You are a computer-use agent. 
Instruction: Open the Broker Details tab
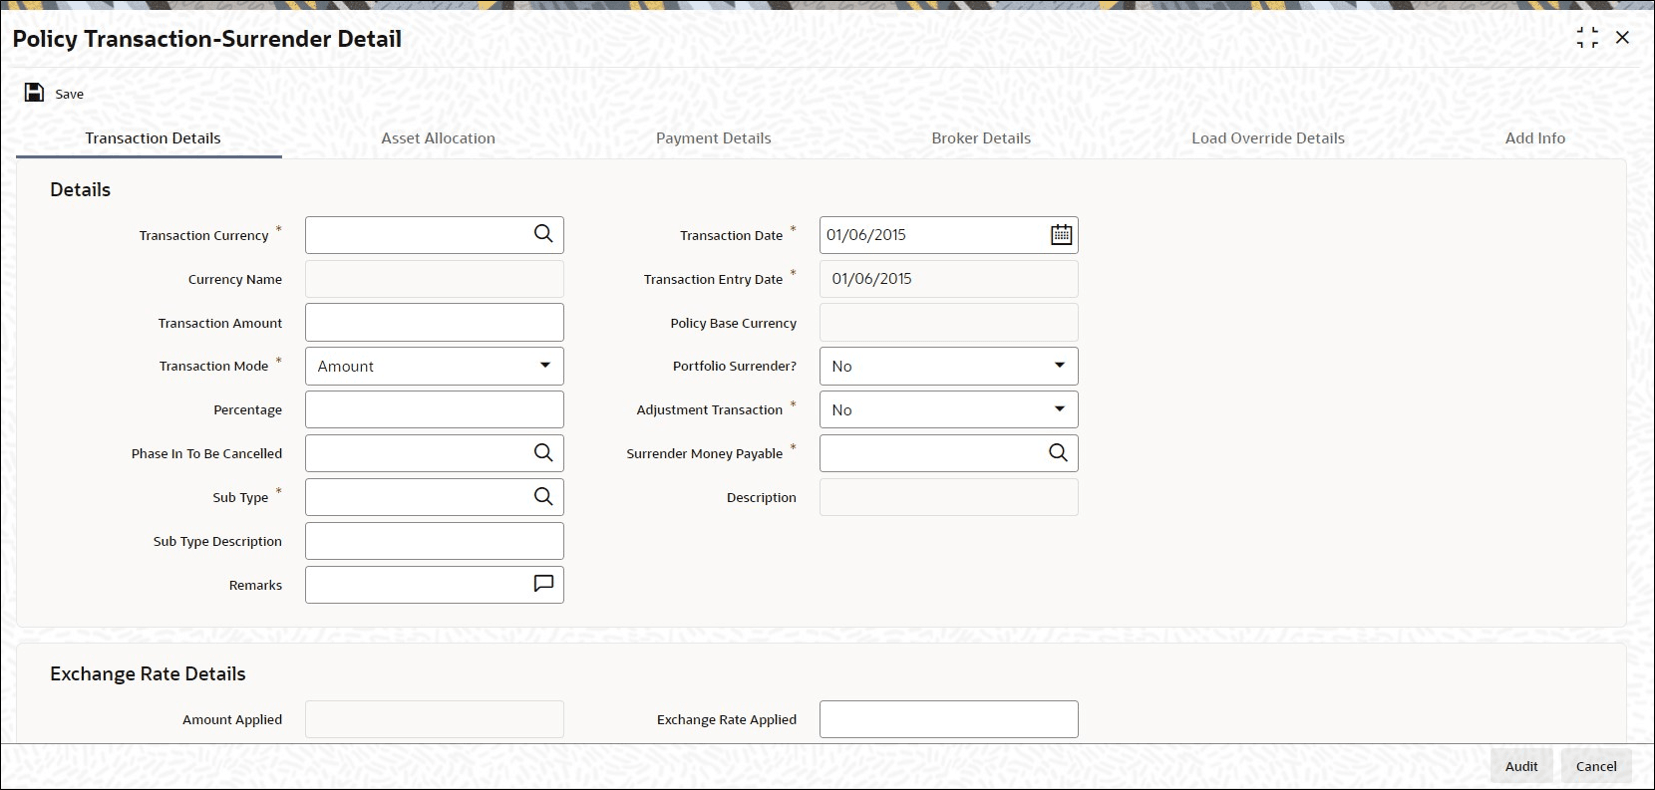pos(981,138)
